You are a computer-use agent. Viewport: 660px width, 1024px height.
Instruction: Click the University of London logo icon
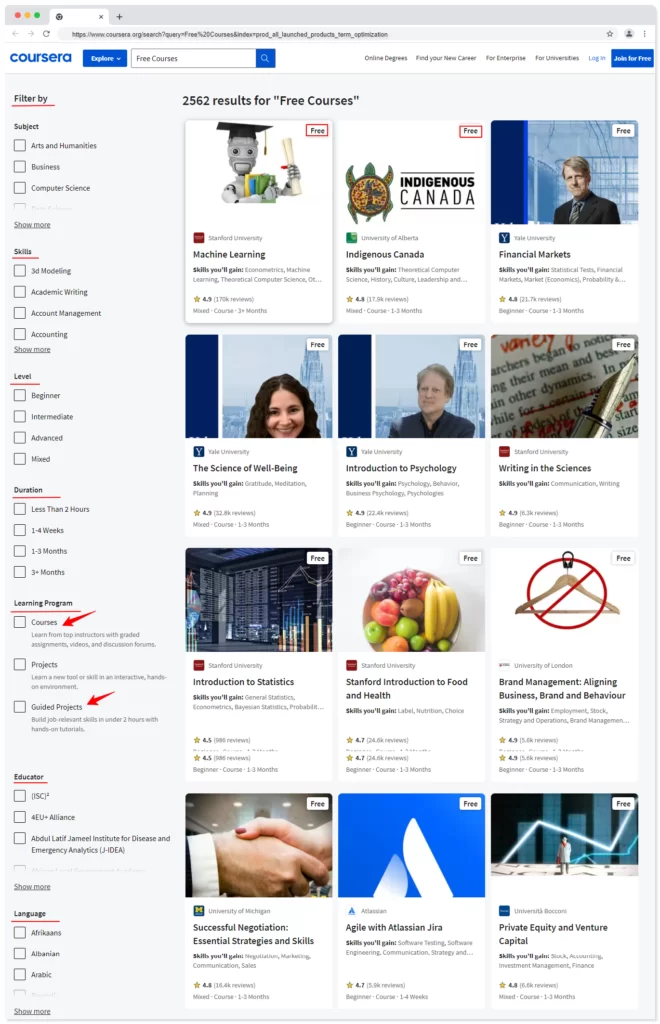pos(504,665)
